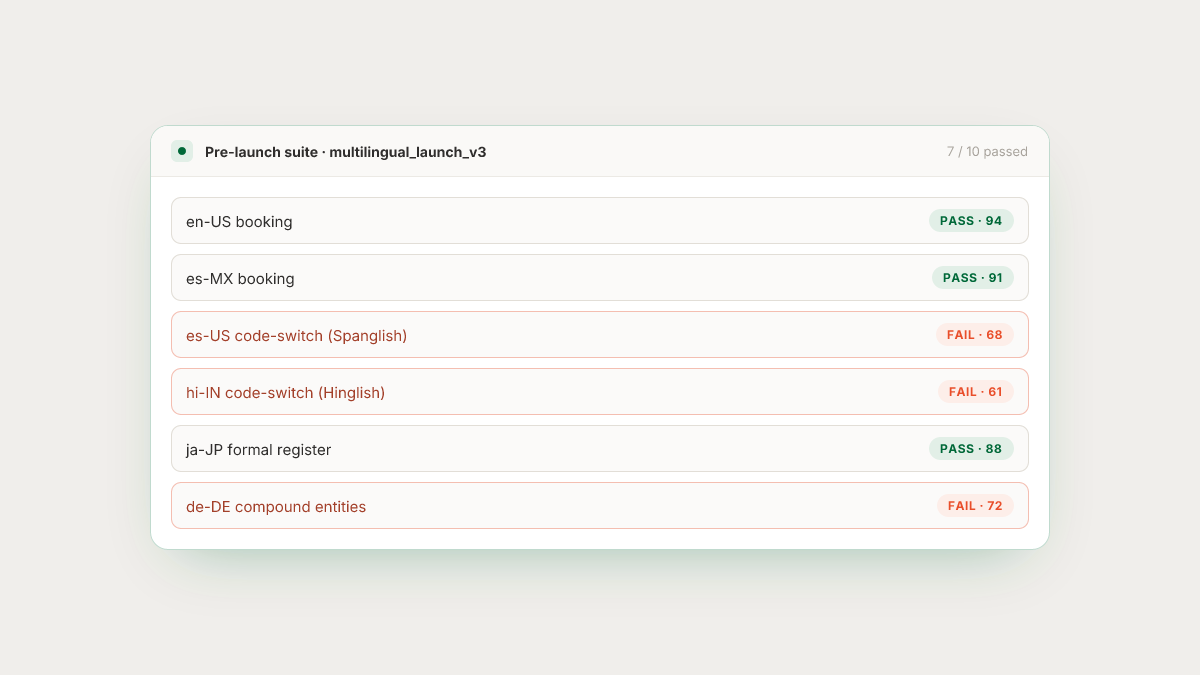Click the FAIL · 72 badge
Viewport: 1200px width, 675px height.
tap(975, 506)
